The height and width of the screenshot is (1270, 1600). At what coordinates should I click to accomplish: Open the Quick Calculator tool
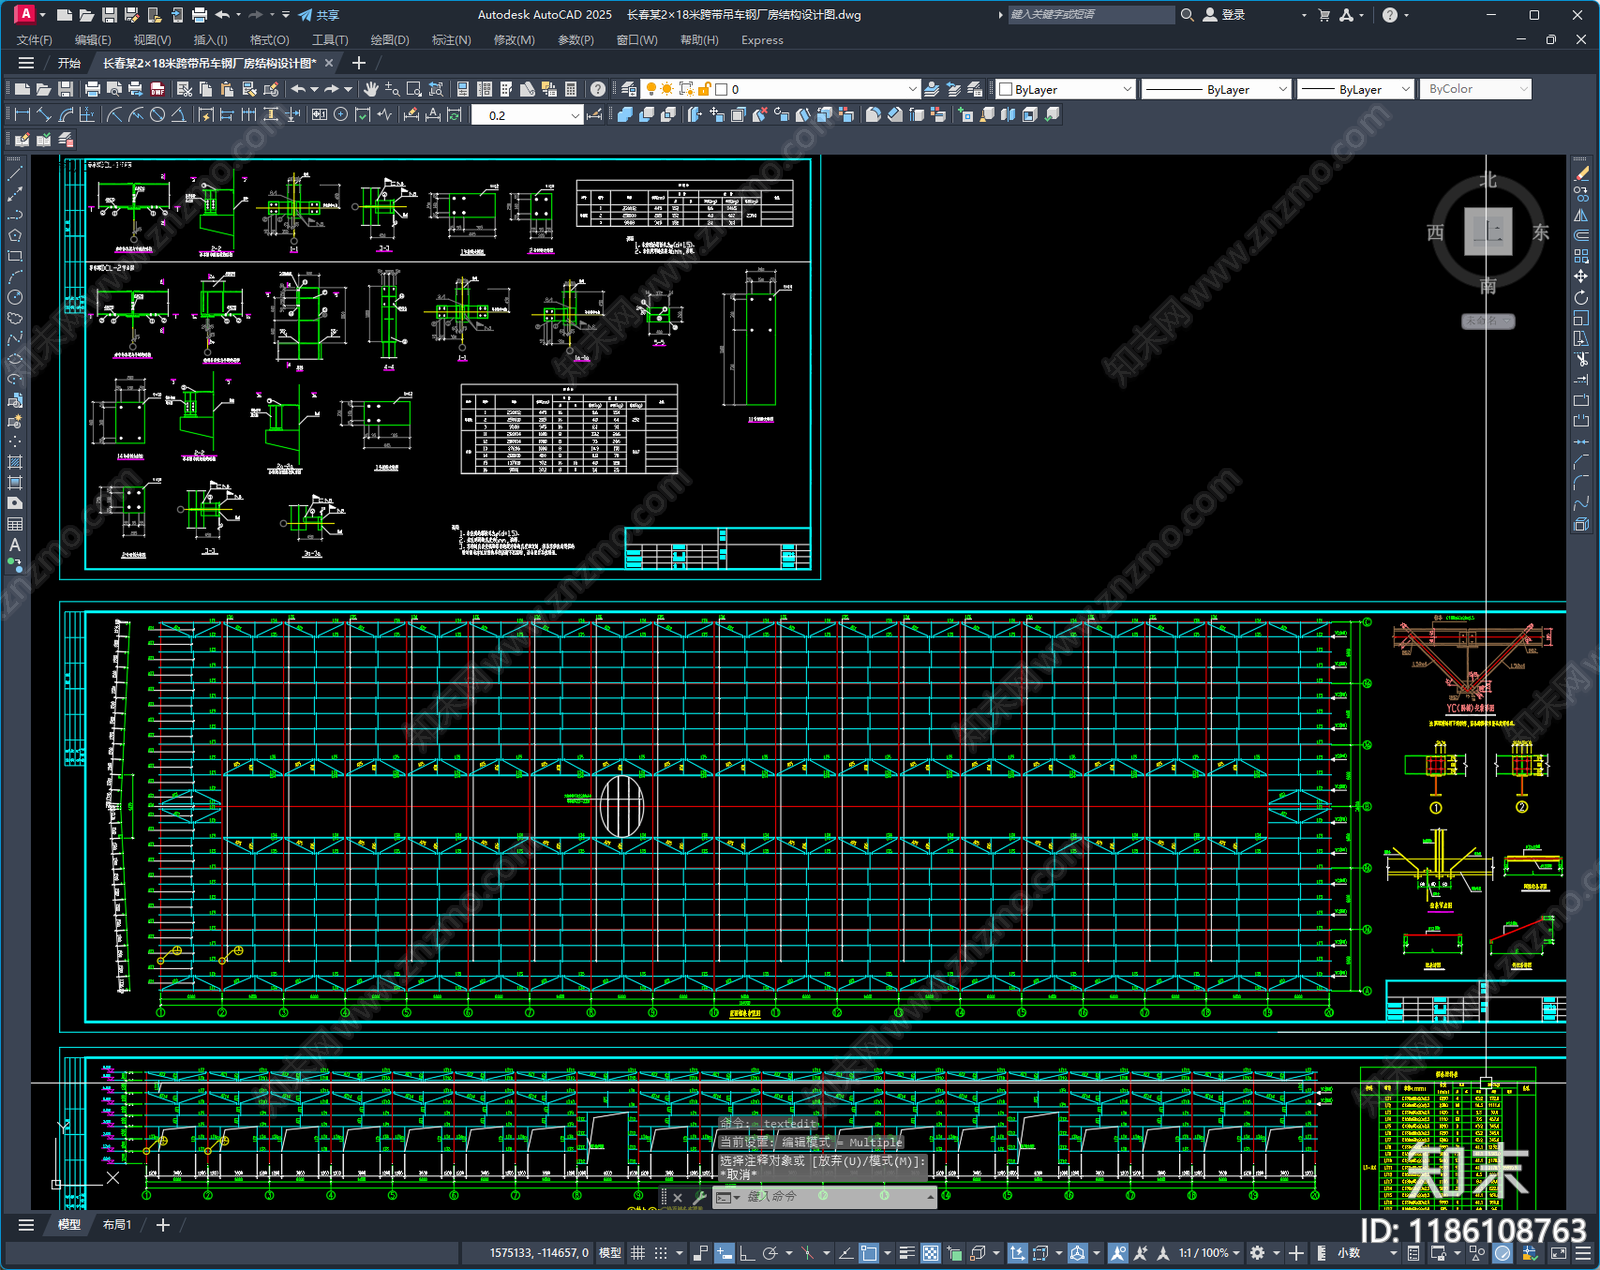[x=571, y=89]
